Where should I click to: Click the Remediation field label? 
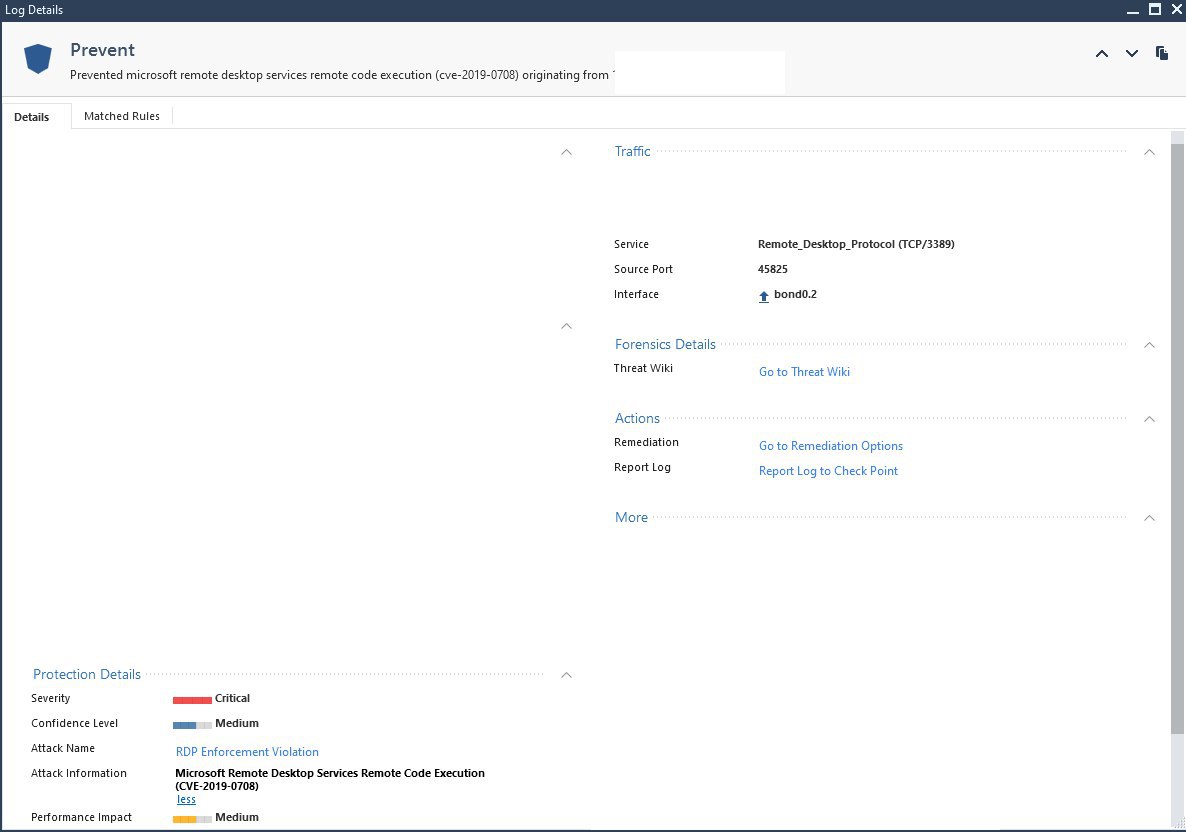[x=646, y=442]
